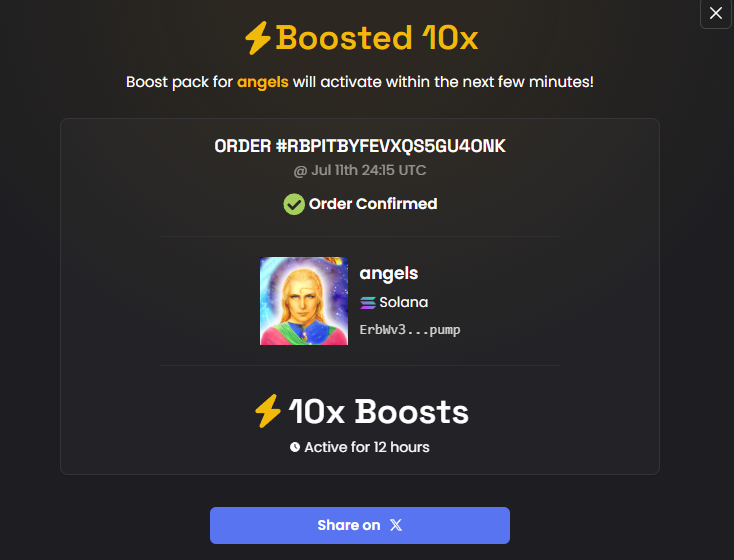Click the Share on X button

coord(360,525)
